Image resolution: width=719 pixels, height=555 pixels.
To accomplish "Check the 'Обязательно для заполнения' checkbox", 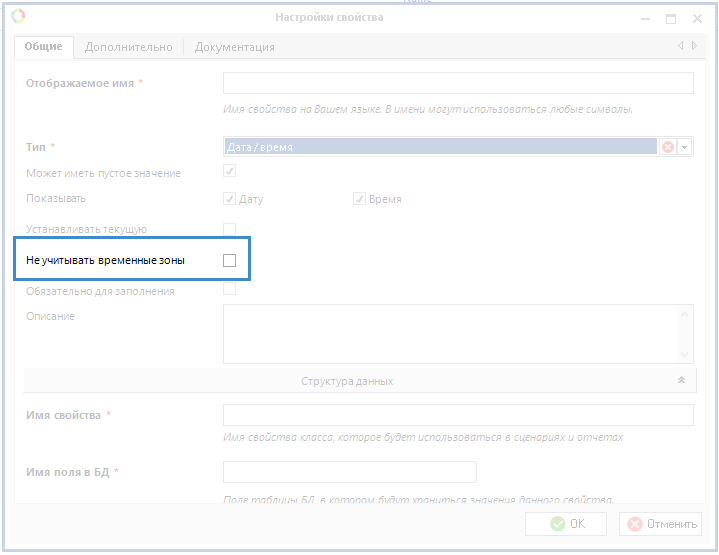I will pos(229,290).
